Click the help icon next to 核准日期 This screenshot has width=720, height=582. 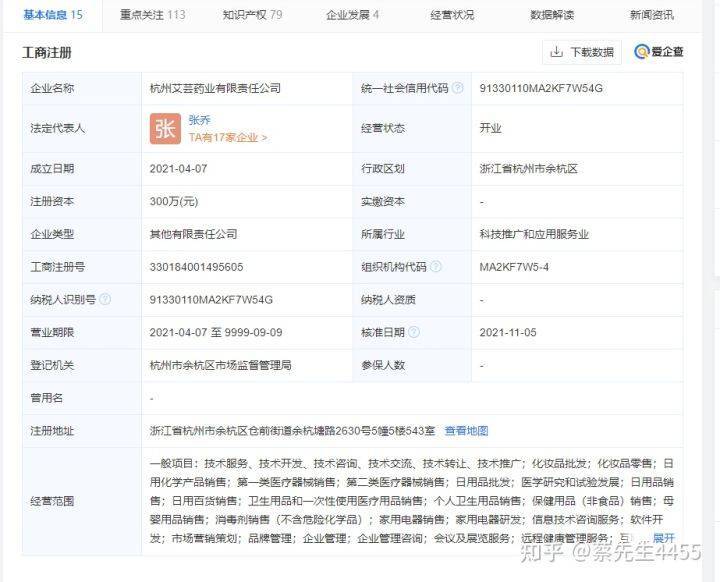pos(414,332)
